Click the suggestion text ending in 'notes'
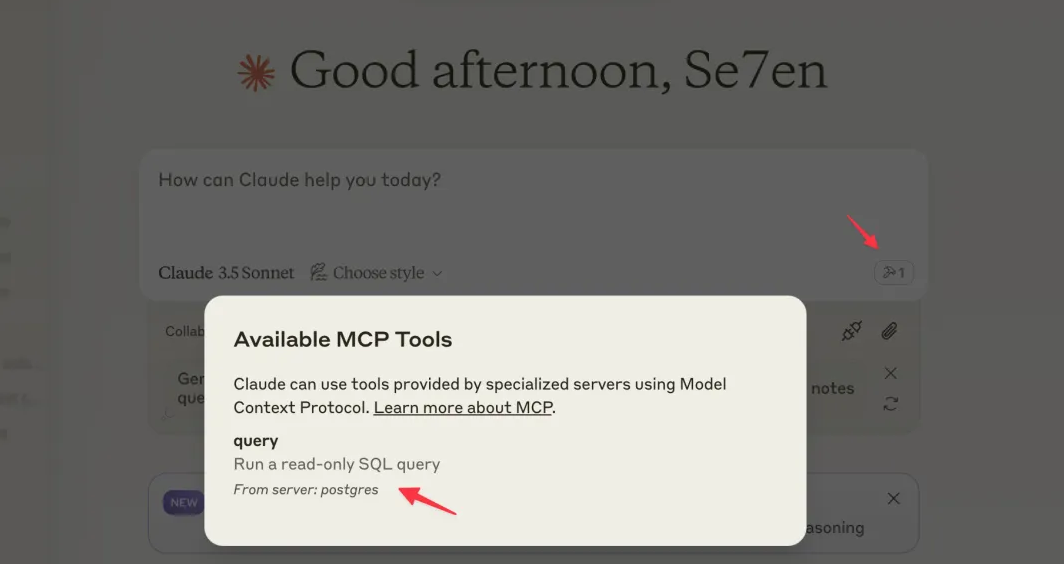This screenshot has width=1064, height=564. [832, 388]
